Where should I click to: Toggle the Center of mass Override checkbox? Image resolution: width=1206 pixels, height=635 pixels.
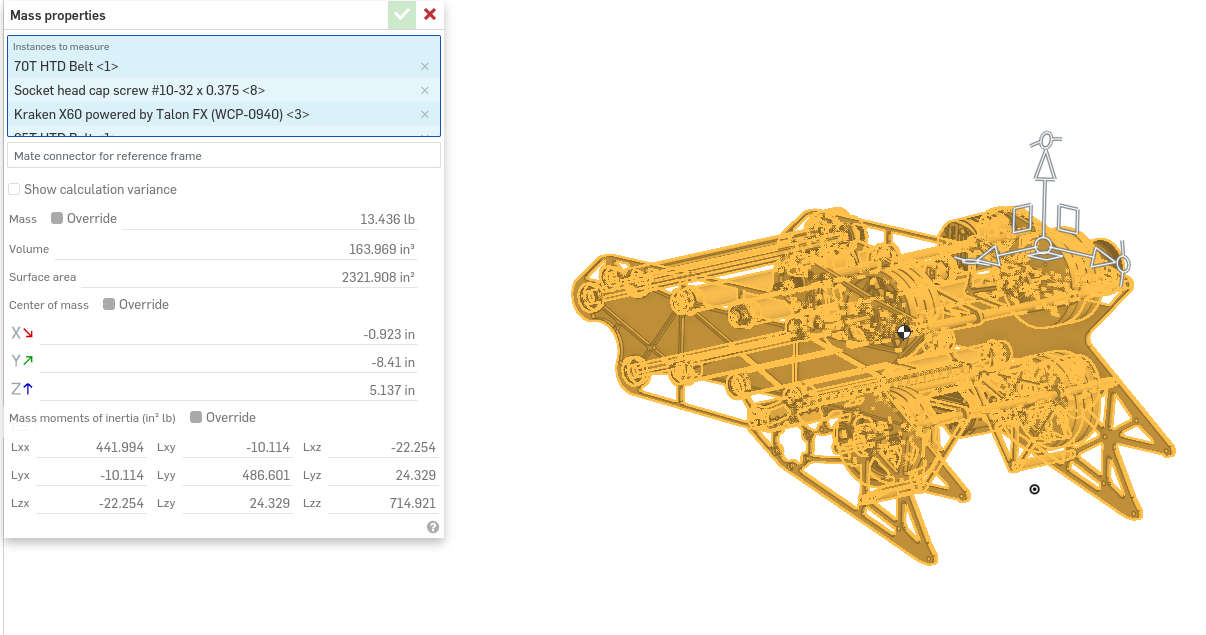(109, 305)
